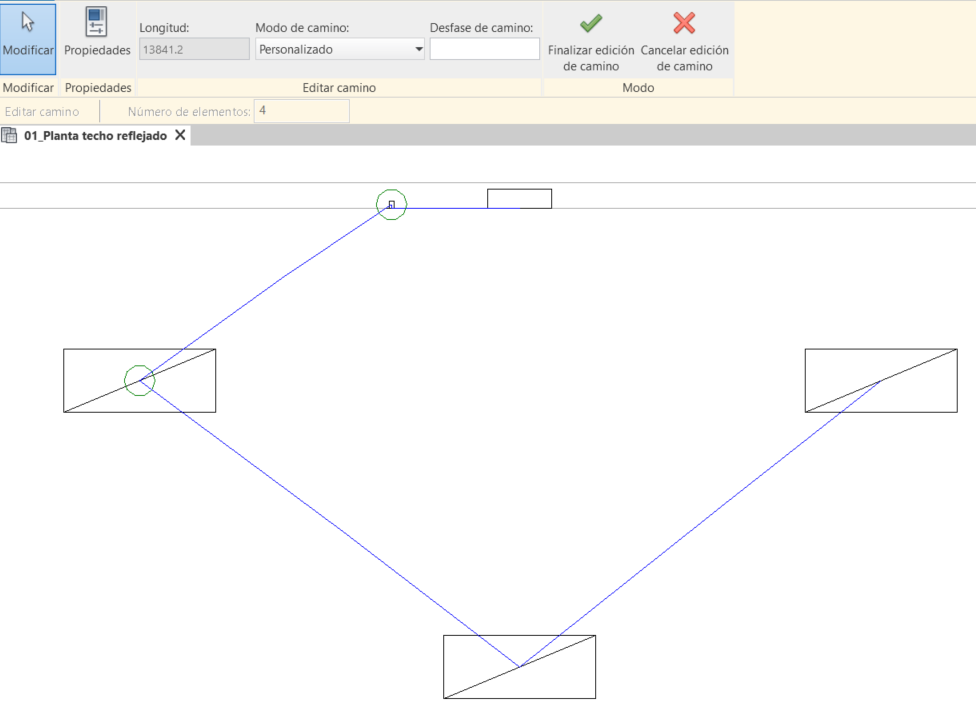976x721 pixels.
Task: Click the Número de elementos field
Action: (302, 111)
